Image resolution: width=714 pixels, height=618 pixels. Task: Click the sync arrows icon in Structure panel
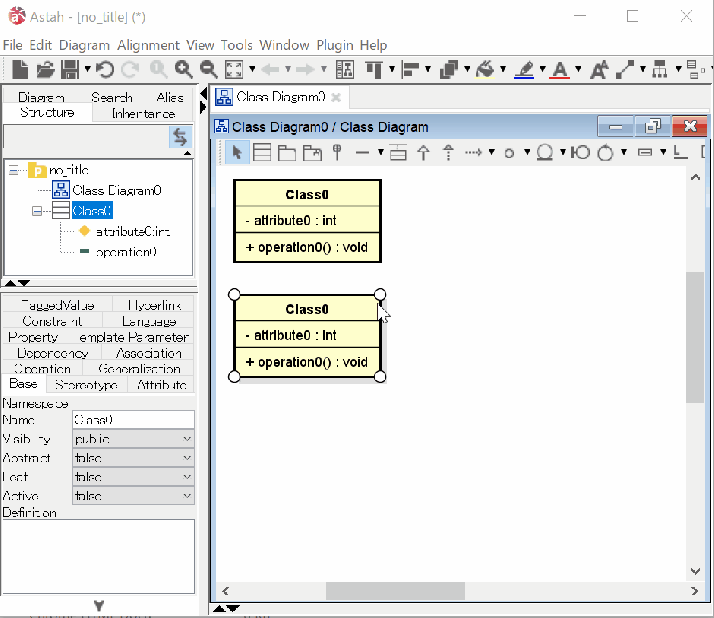180,137
